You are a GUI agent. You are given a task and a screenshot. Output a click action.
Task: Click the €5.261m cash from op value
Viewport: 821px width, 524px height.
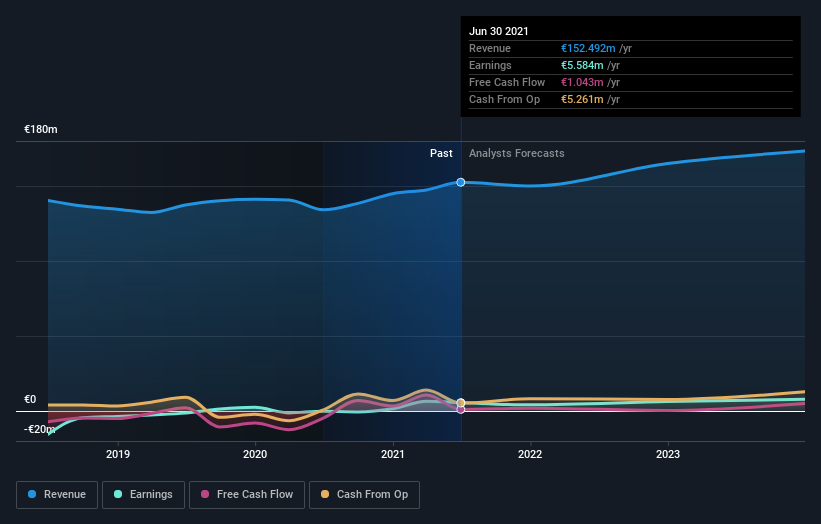pyautogui.click(x=582, y=99)
